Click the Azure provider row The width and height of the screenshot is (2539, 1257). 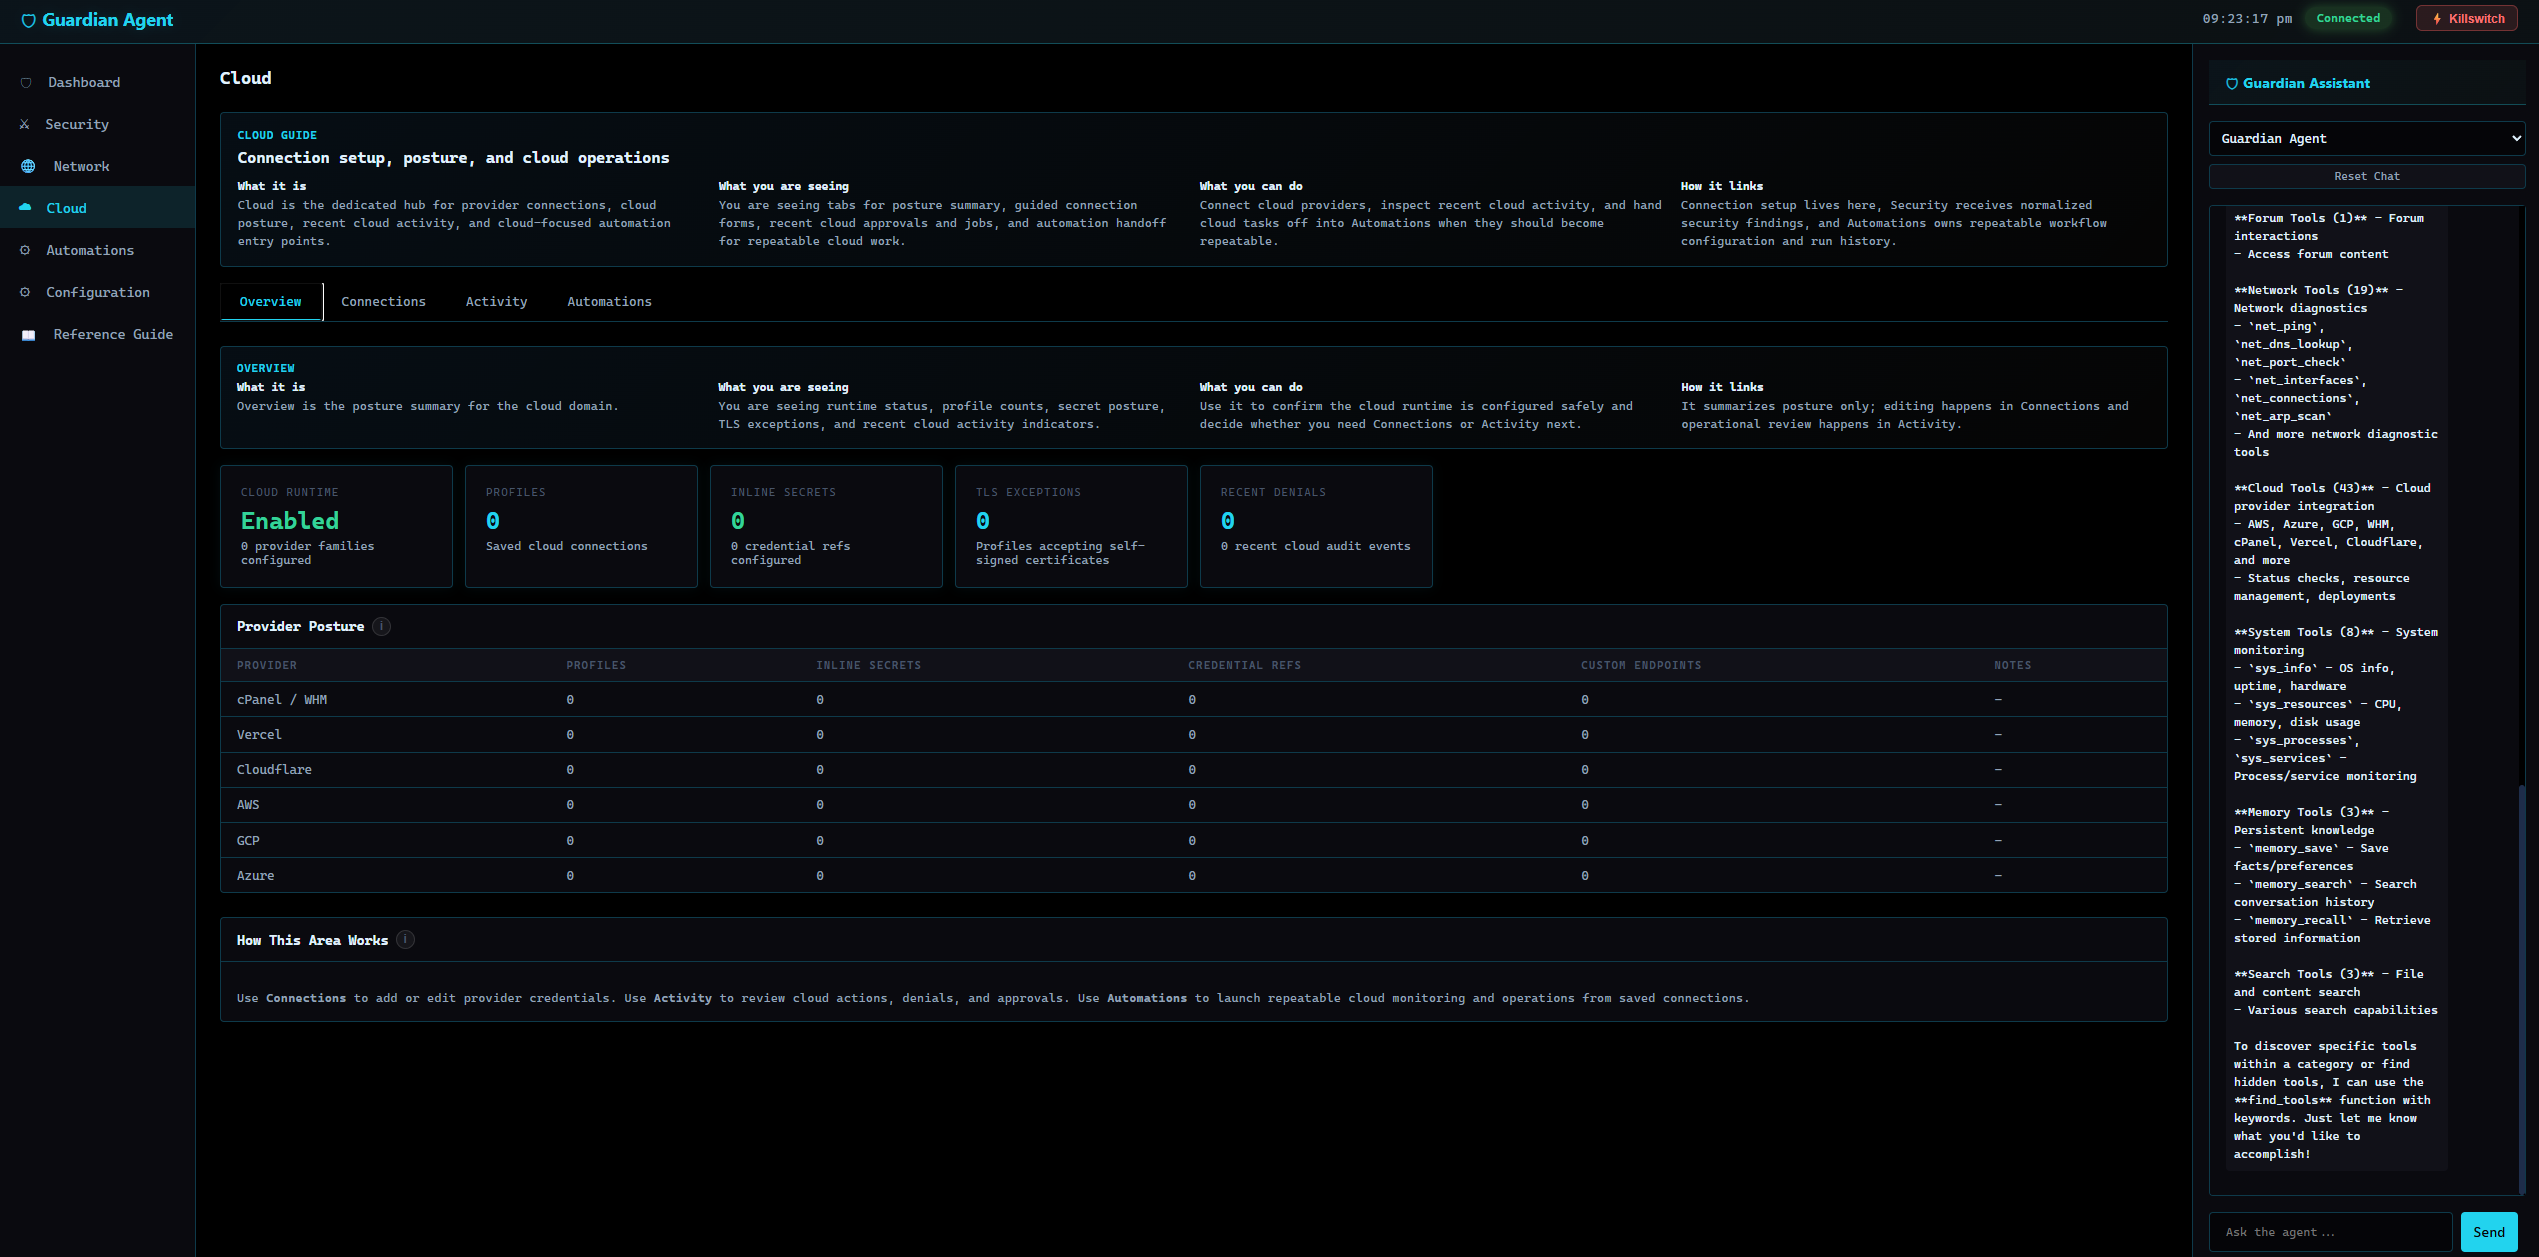click(1193, 876)
